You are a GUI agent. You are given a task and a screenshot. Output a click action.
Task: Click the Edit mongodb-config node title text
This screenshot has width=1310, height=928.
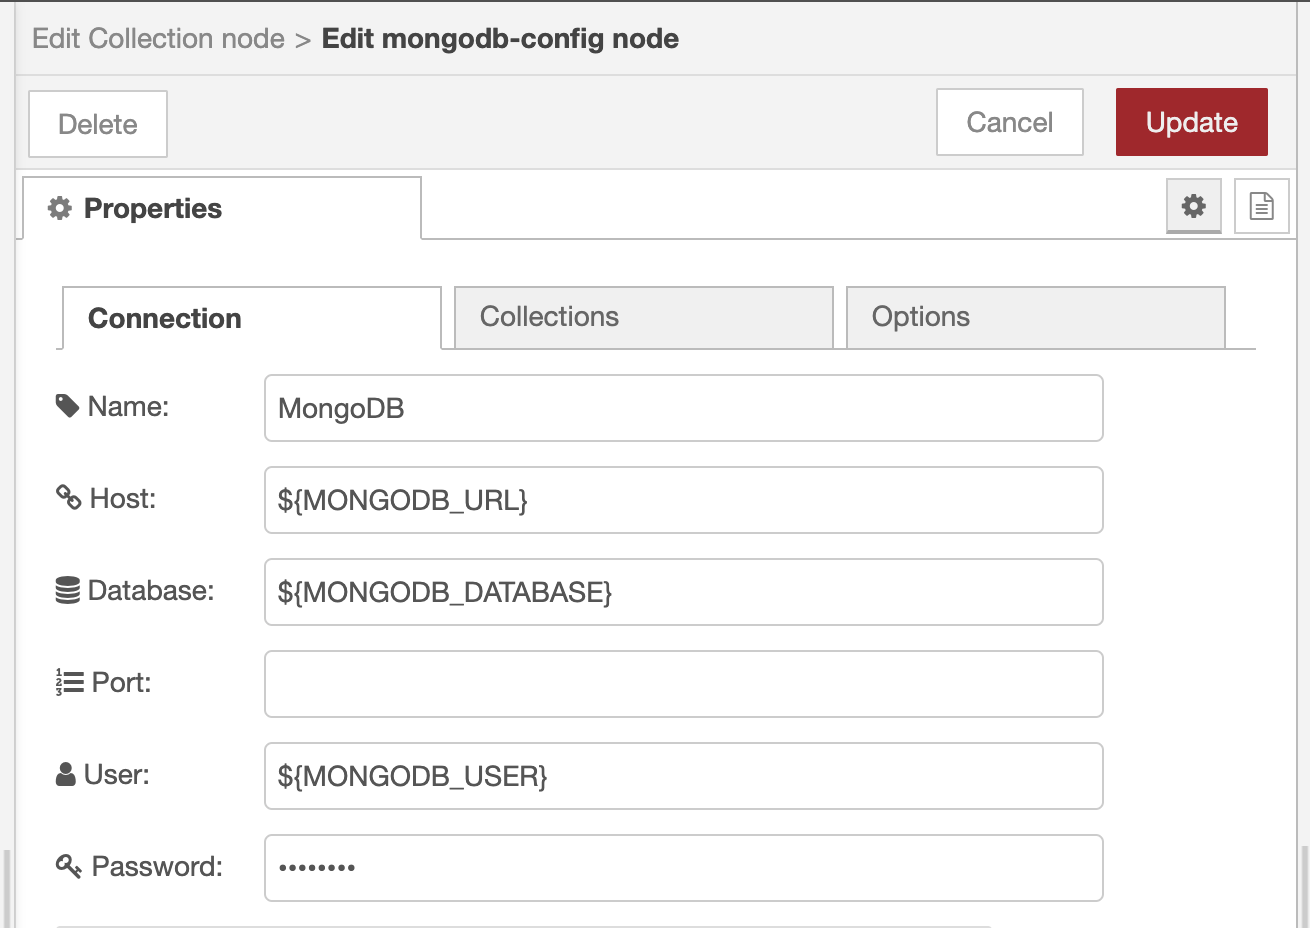pos(500,39)
